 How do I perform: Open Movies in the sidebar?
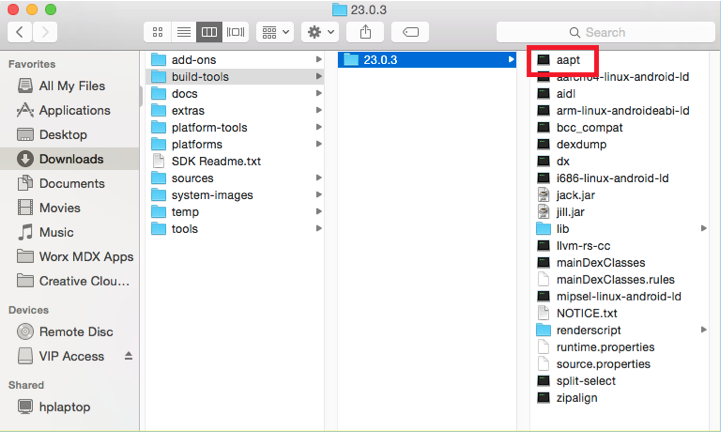(70, 208)
